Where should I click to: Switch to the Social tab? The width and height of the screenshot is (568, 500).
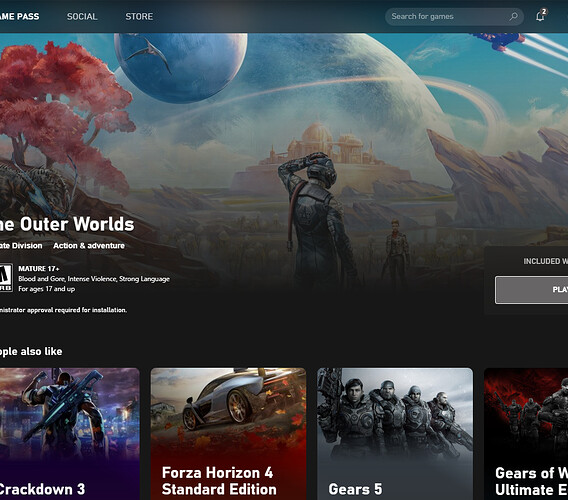pos(82,16)
